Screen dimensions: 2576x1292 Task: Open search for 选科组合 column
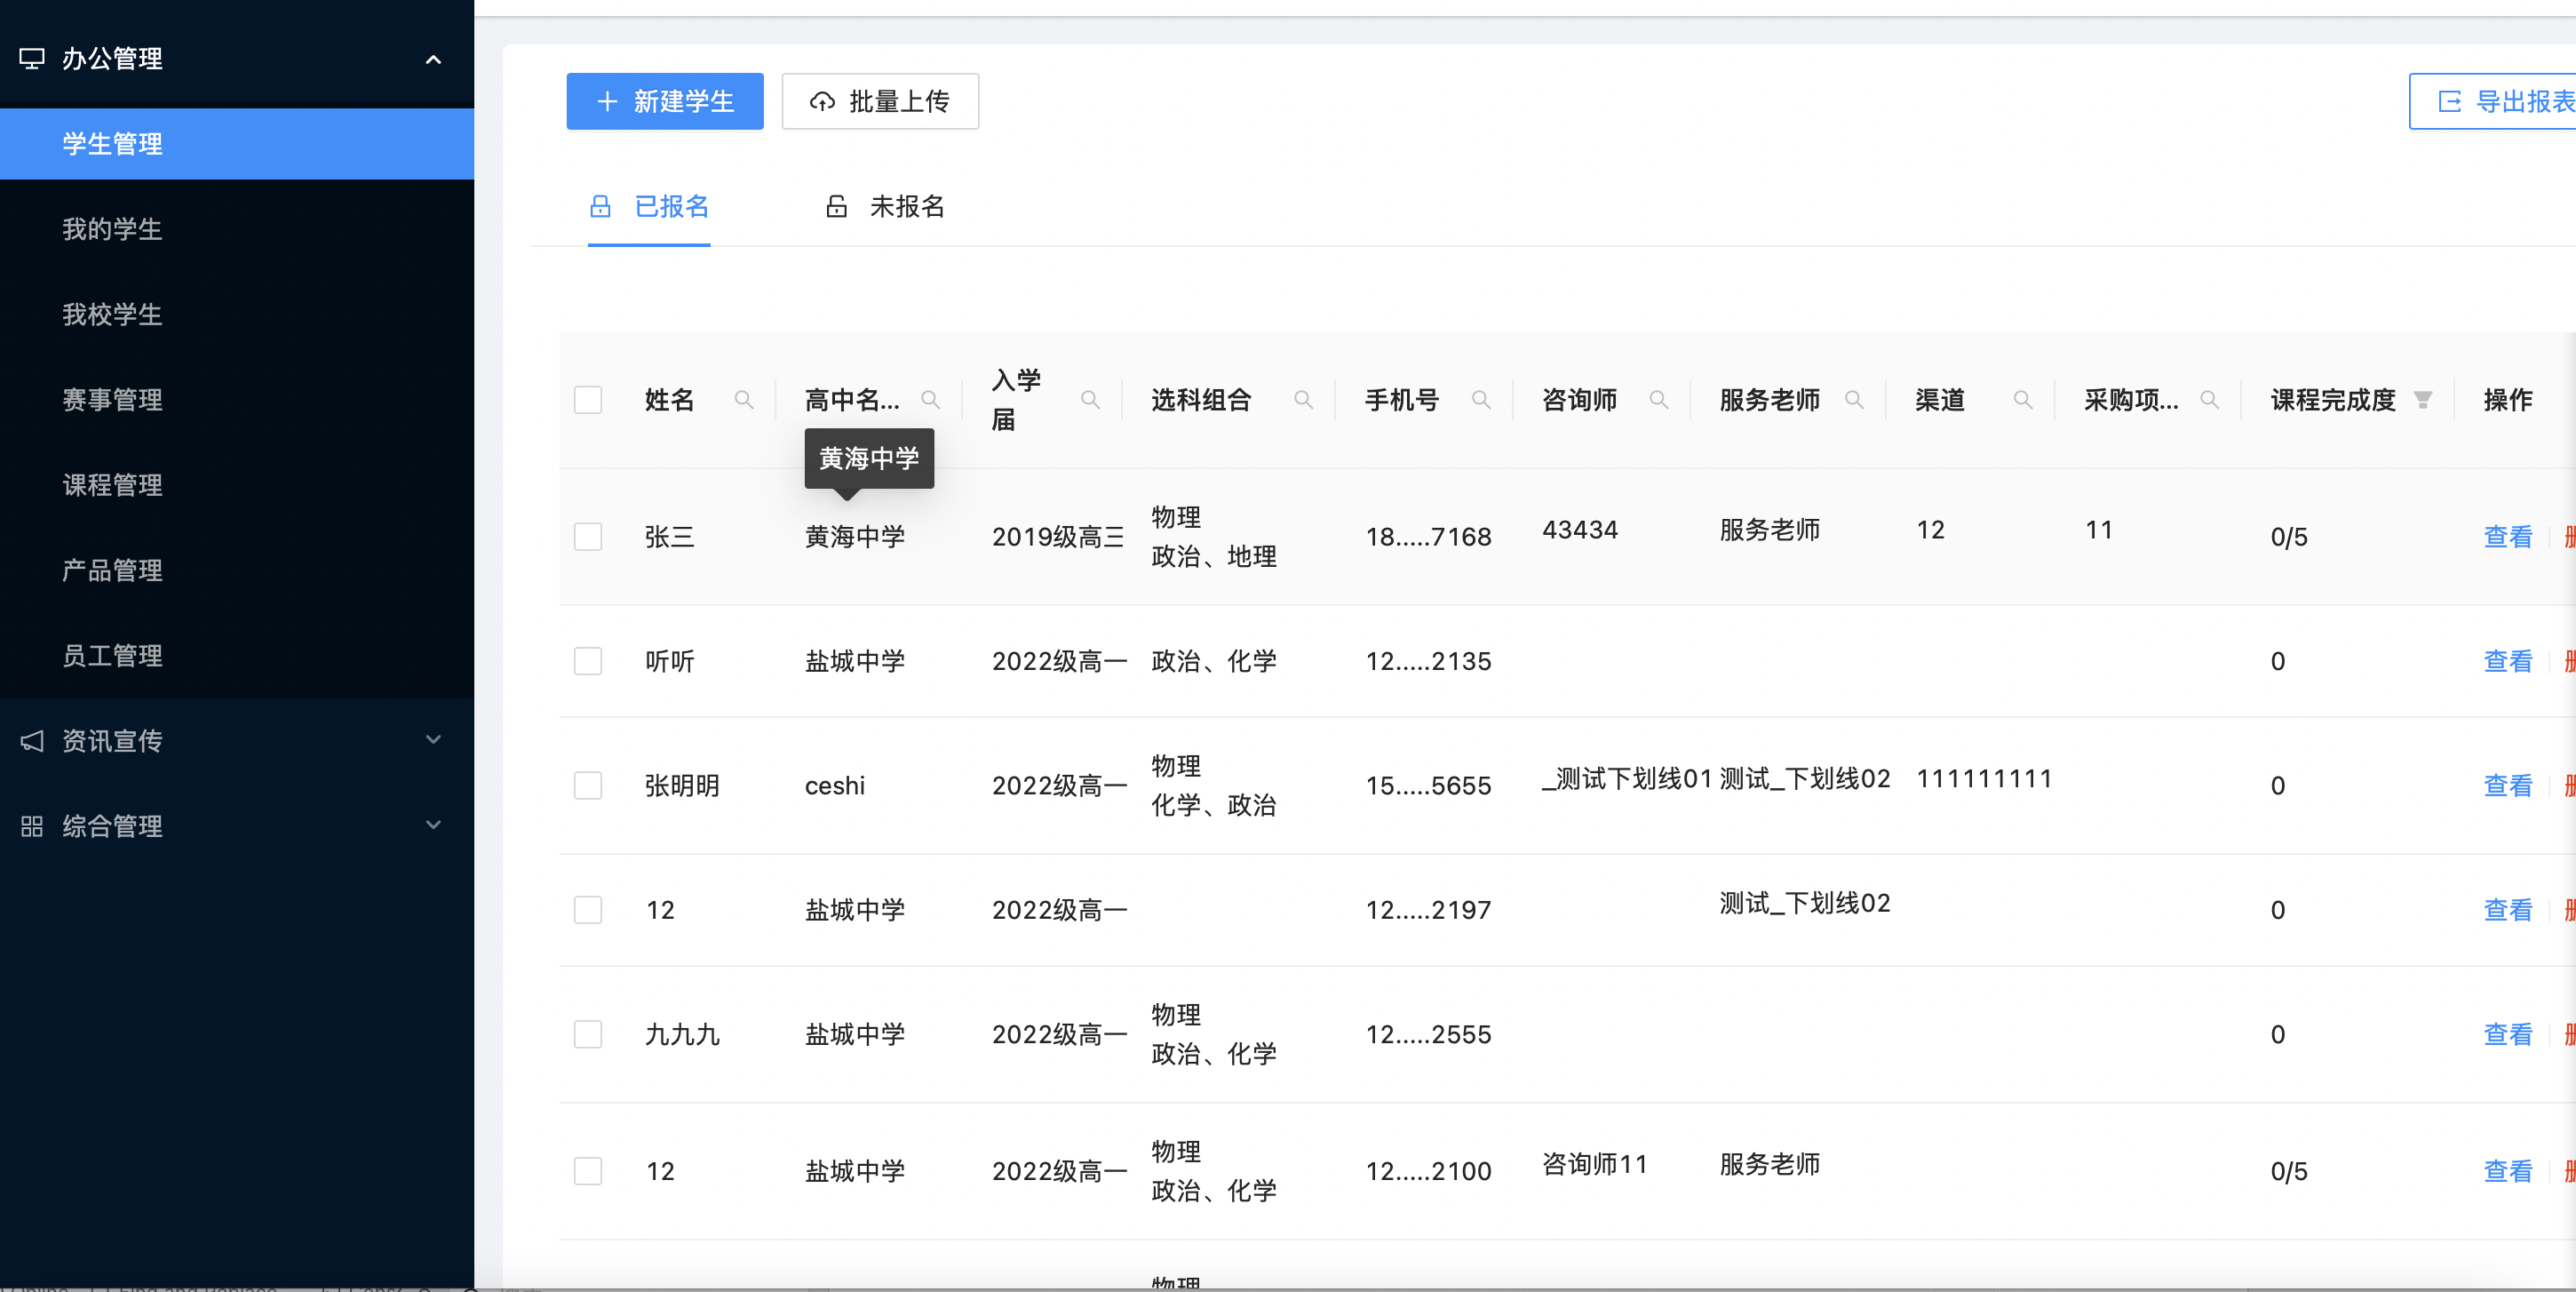coord(1303,400)
